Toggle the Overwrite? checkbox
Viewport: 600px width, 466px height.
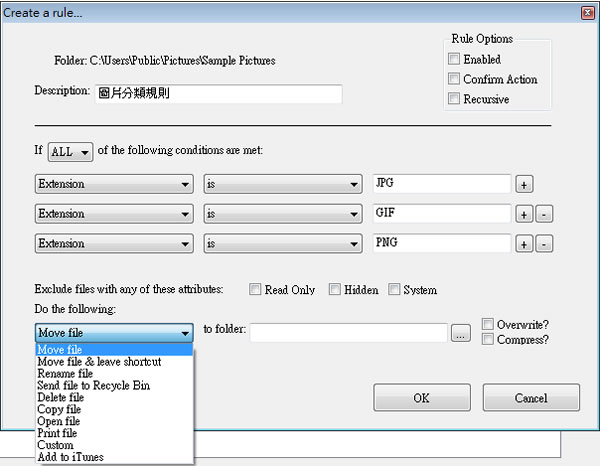488,324
